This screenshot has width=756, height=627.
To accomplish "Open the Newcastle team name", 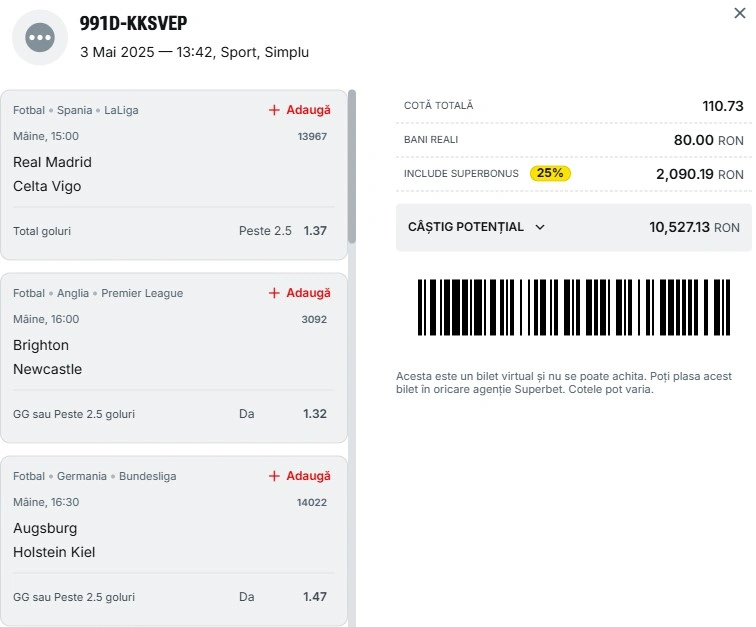I will click(47, 369).
